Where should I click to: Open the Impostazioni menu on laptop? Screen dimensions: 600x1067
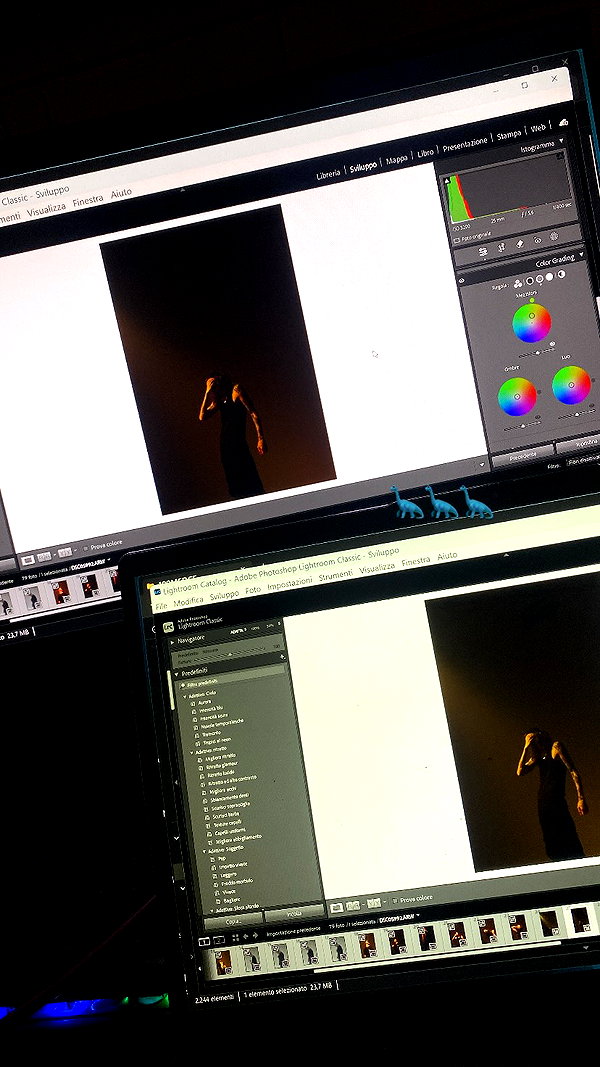coord(290,583)
